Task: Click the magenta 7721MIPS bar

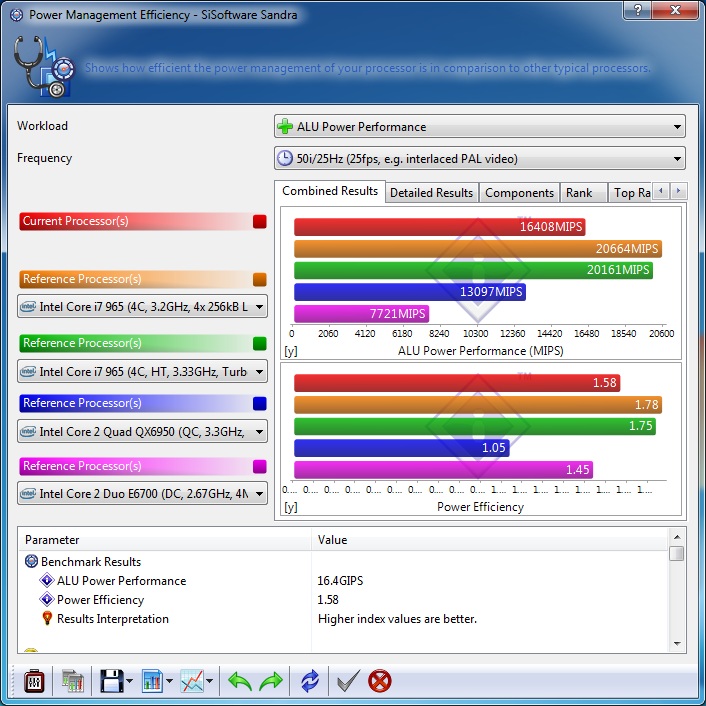Action: [x=362, y=313]
